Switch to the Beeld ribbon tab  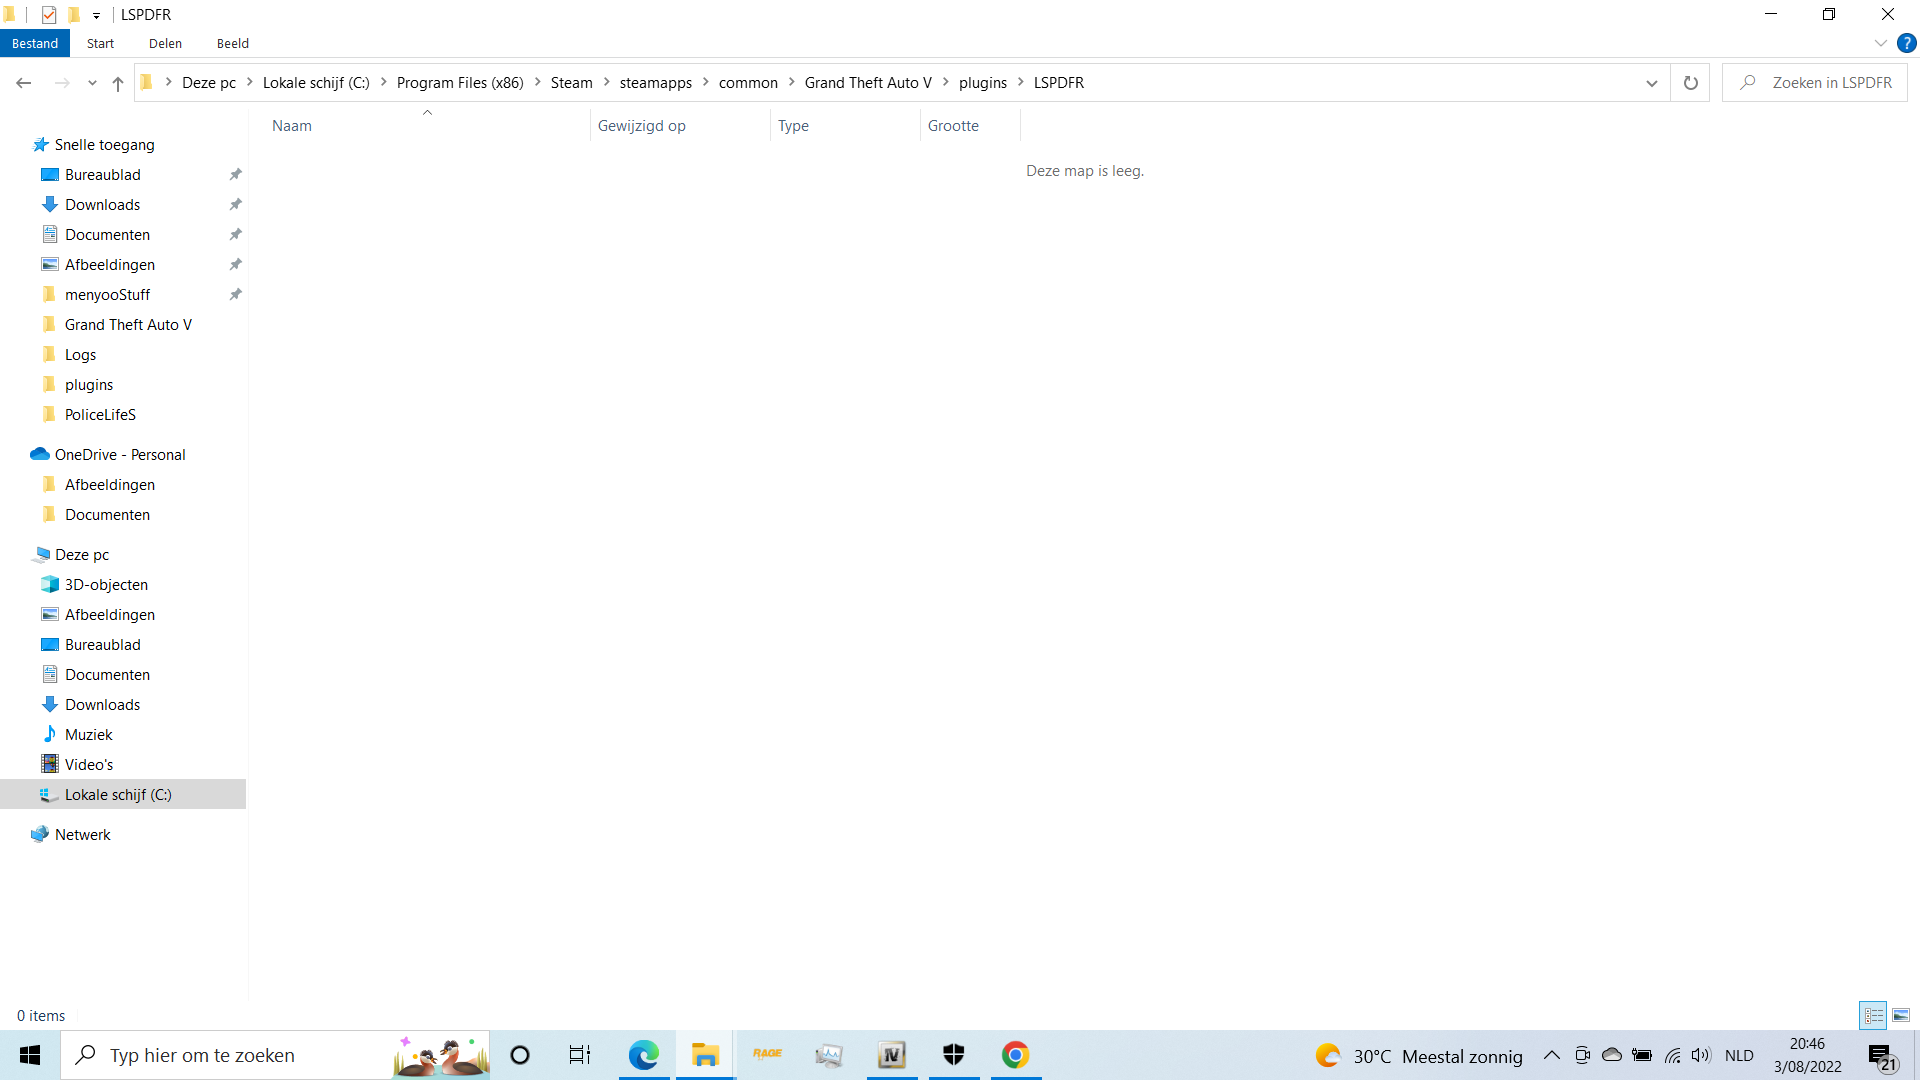click(232, 43)
